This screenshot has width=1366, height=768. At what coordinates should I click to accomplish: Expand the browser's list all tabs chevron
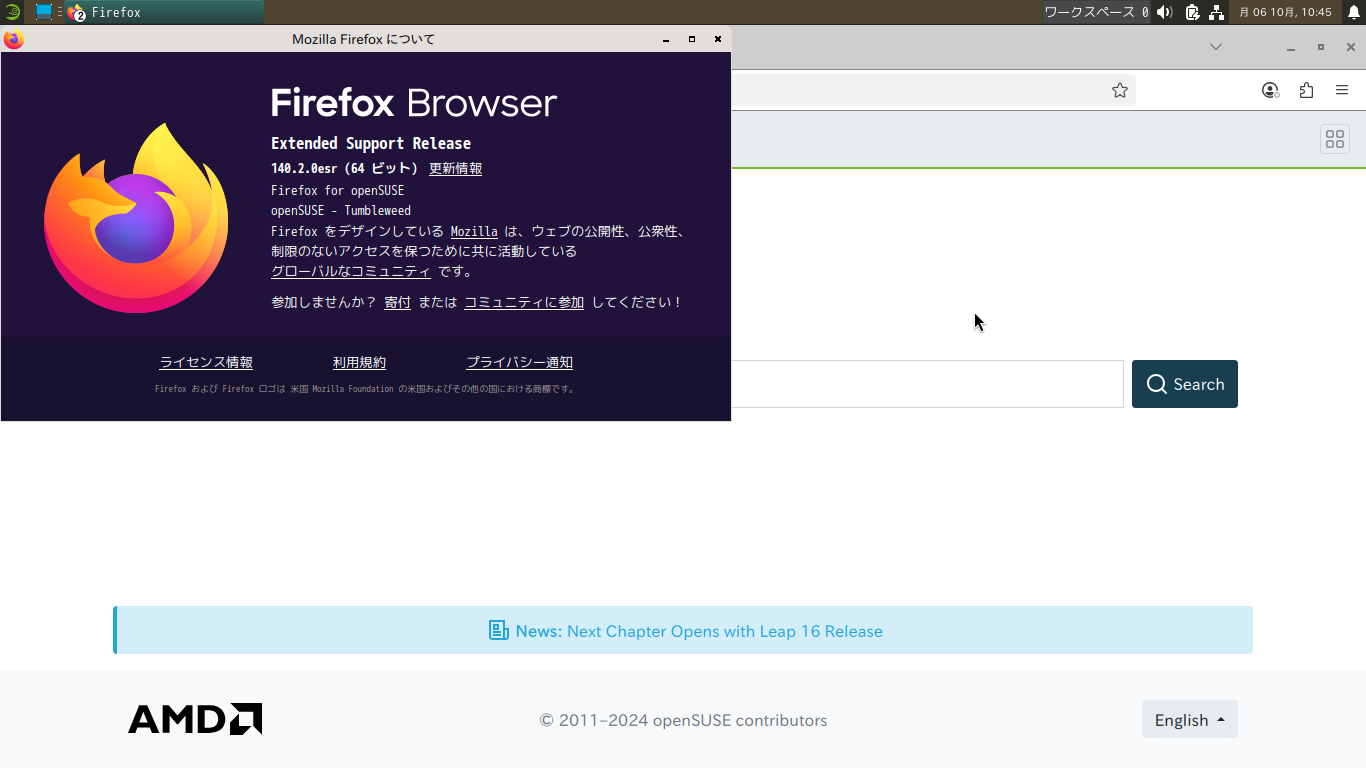(1216, 47)
